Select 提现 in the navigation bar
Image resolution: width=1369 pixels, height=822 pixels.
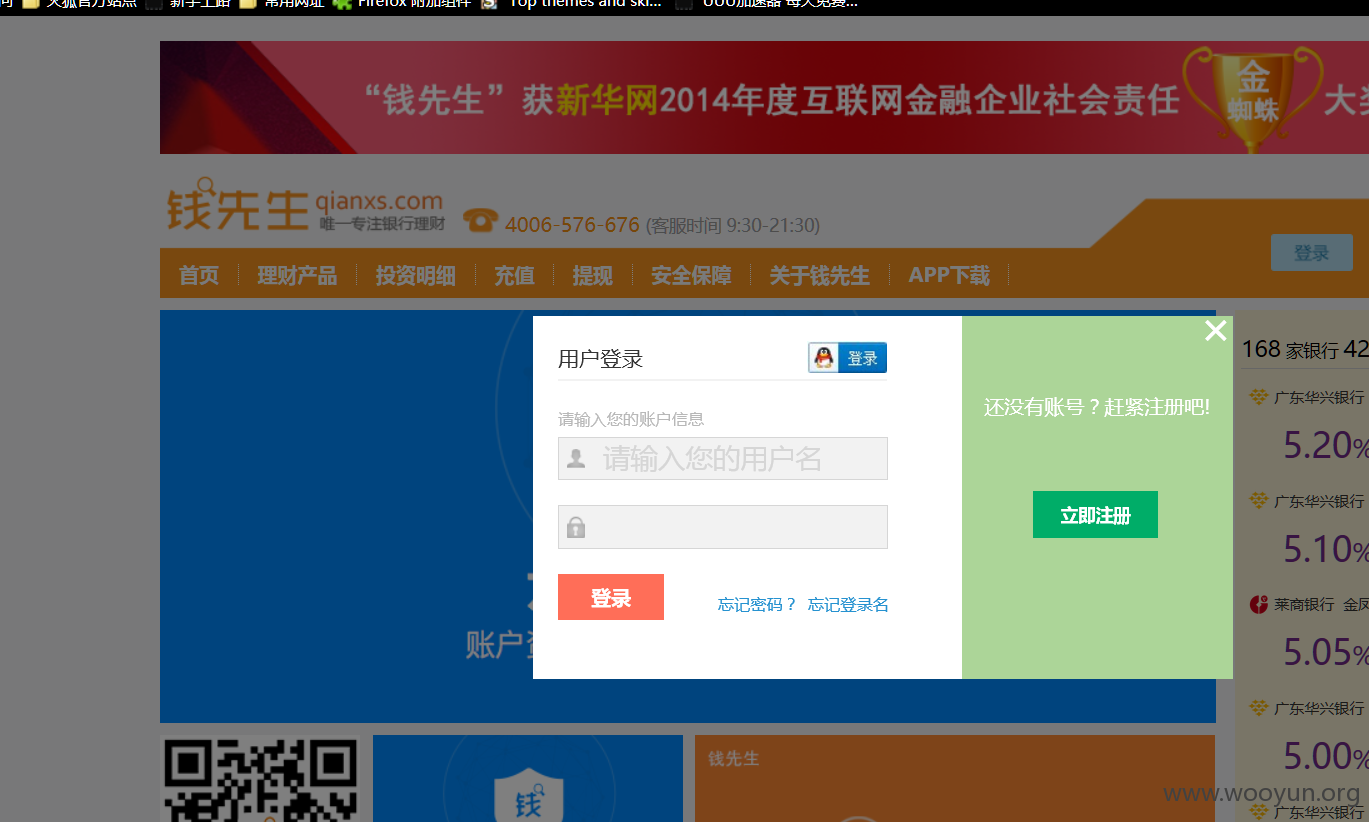point(592,275)
